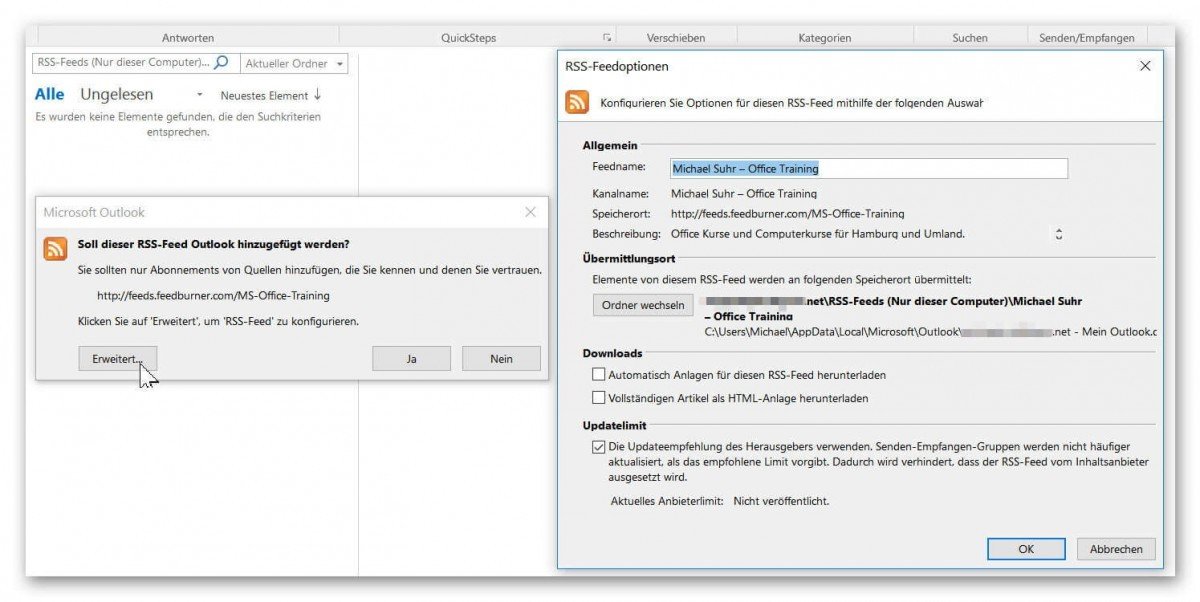Click the Erweitert button
Viewport: 1200px width, 602px height.
117,357
